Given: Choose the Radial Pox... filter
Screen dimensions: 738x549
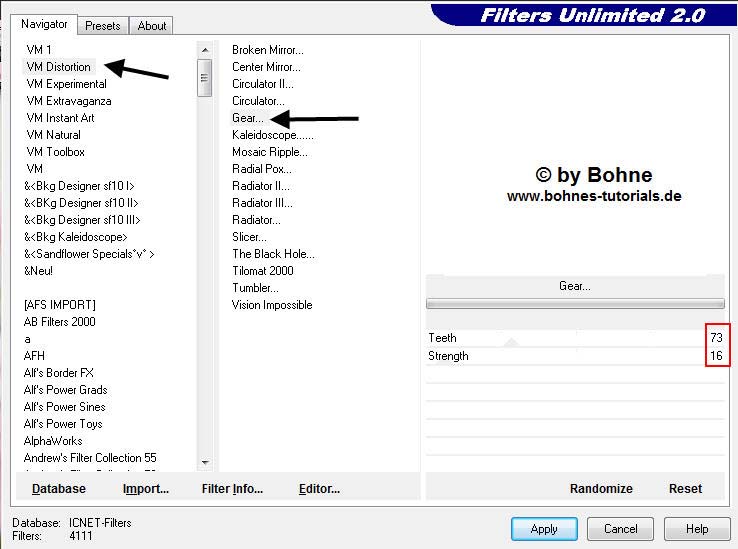Looking at the screenshot, I should [x=262, y=169].
